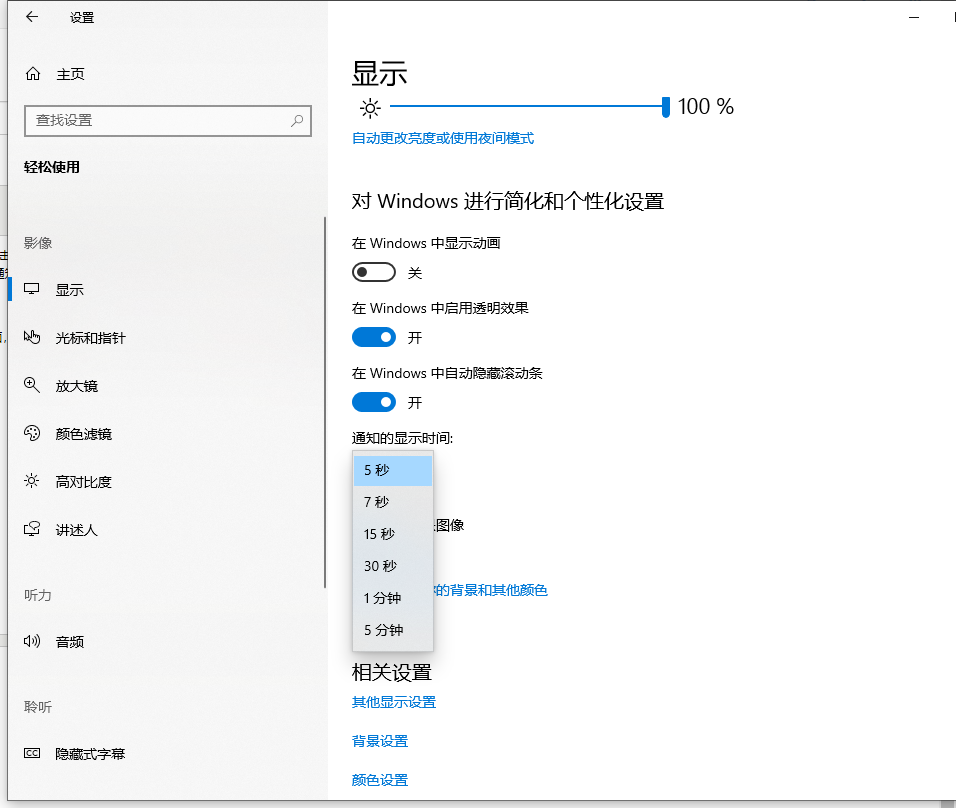Click the 显示 page title
This screenshot has width=956, height=808.
[x=379, y=74]
